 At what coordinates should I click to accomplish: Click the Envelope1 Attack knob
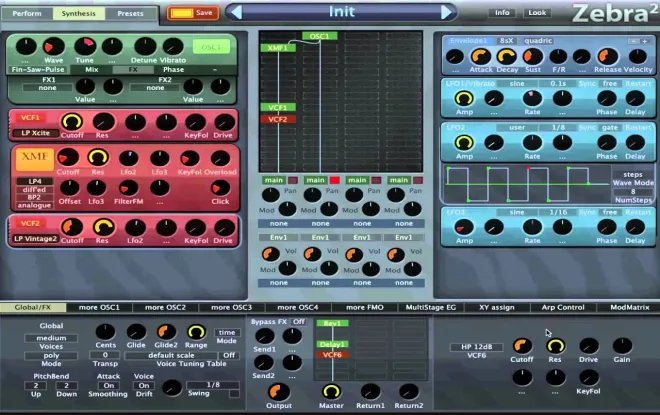481,56
